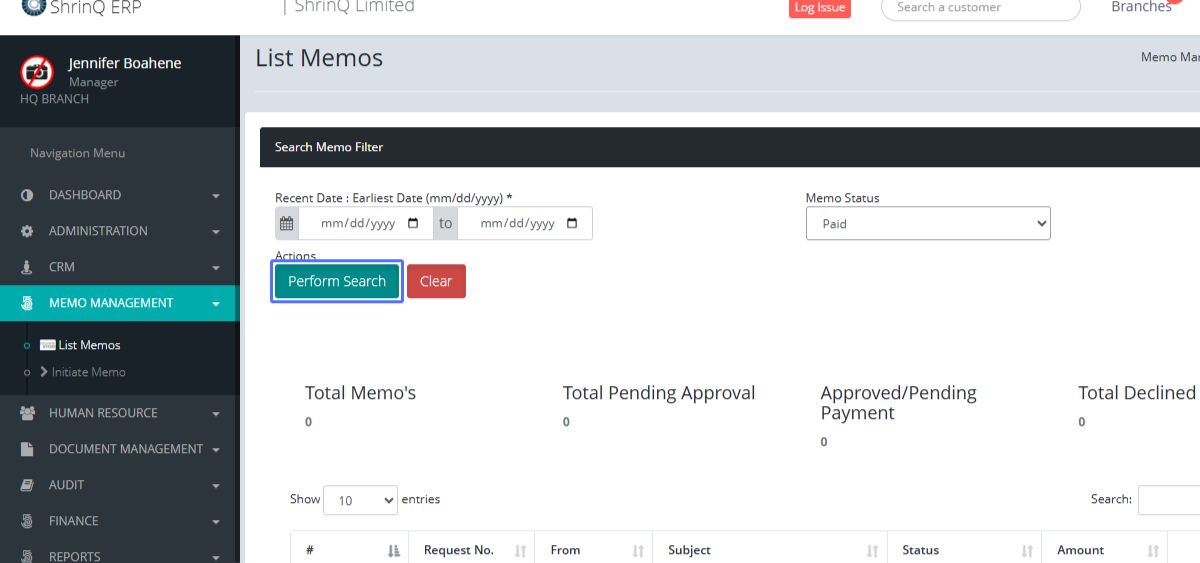
Task: Open Initiate Memo in sidebar
Action: point(91,372)
